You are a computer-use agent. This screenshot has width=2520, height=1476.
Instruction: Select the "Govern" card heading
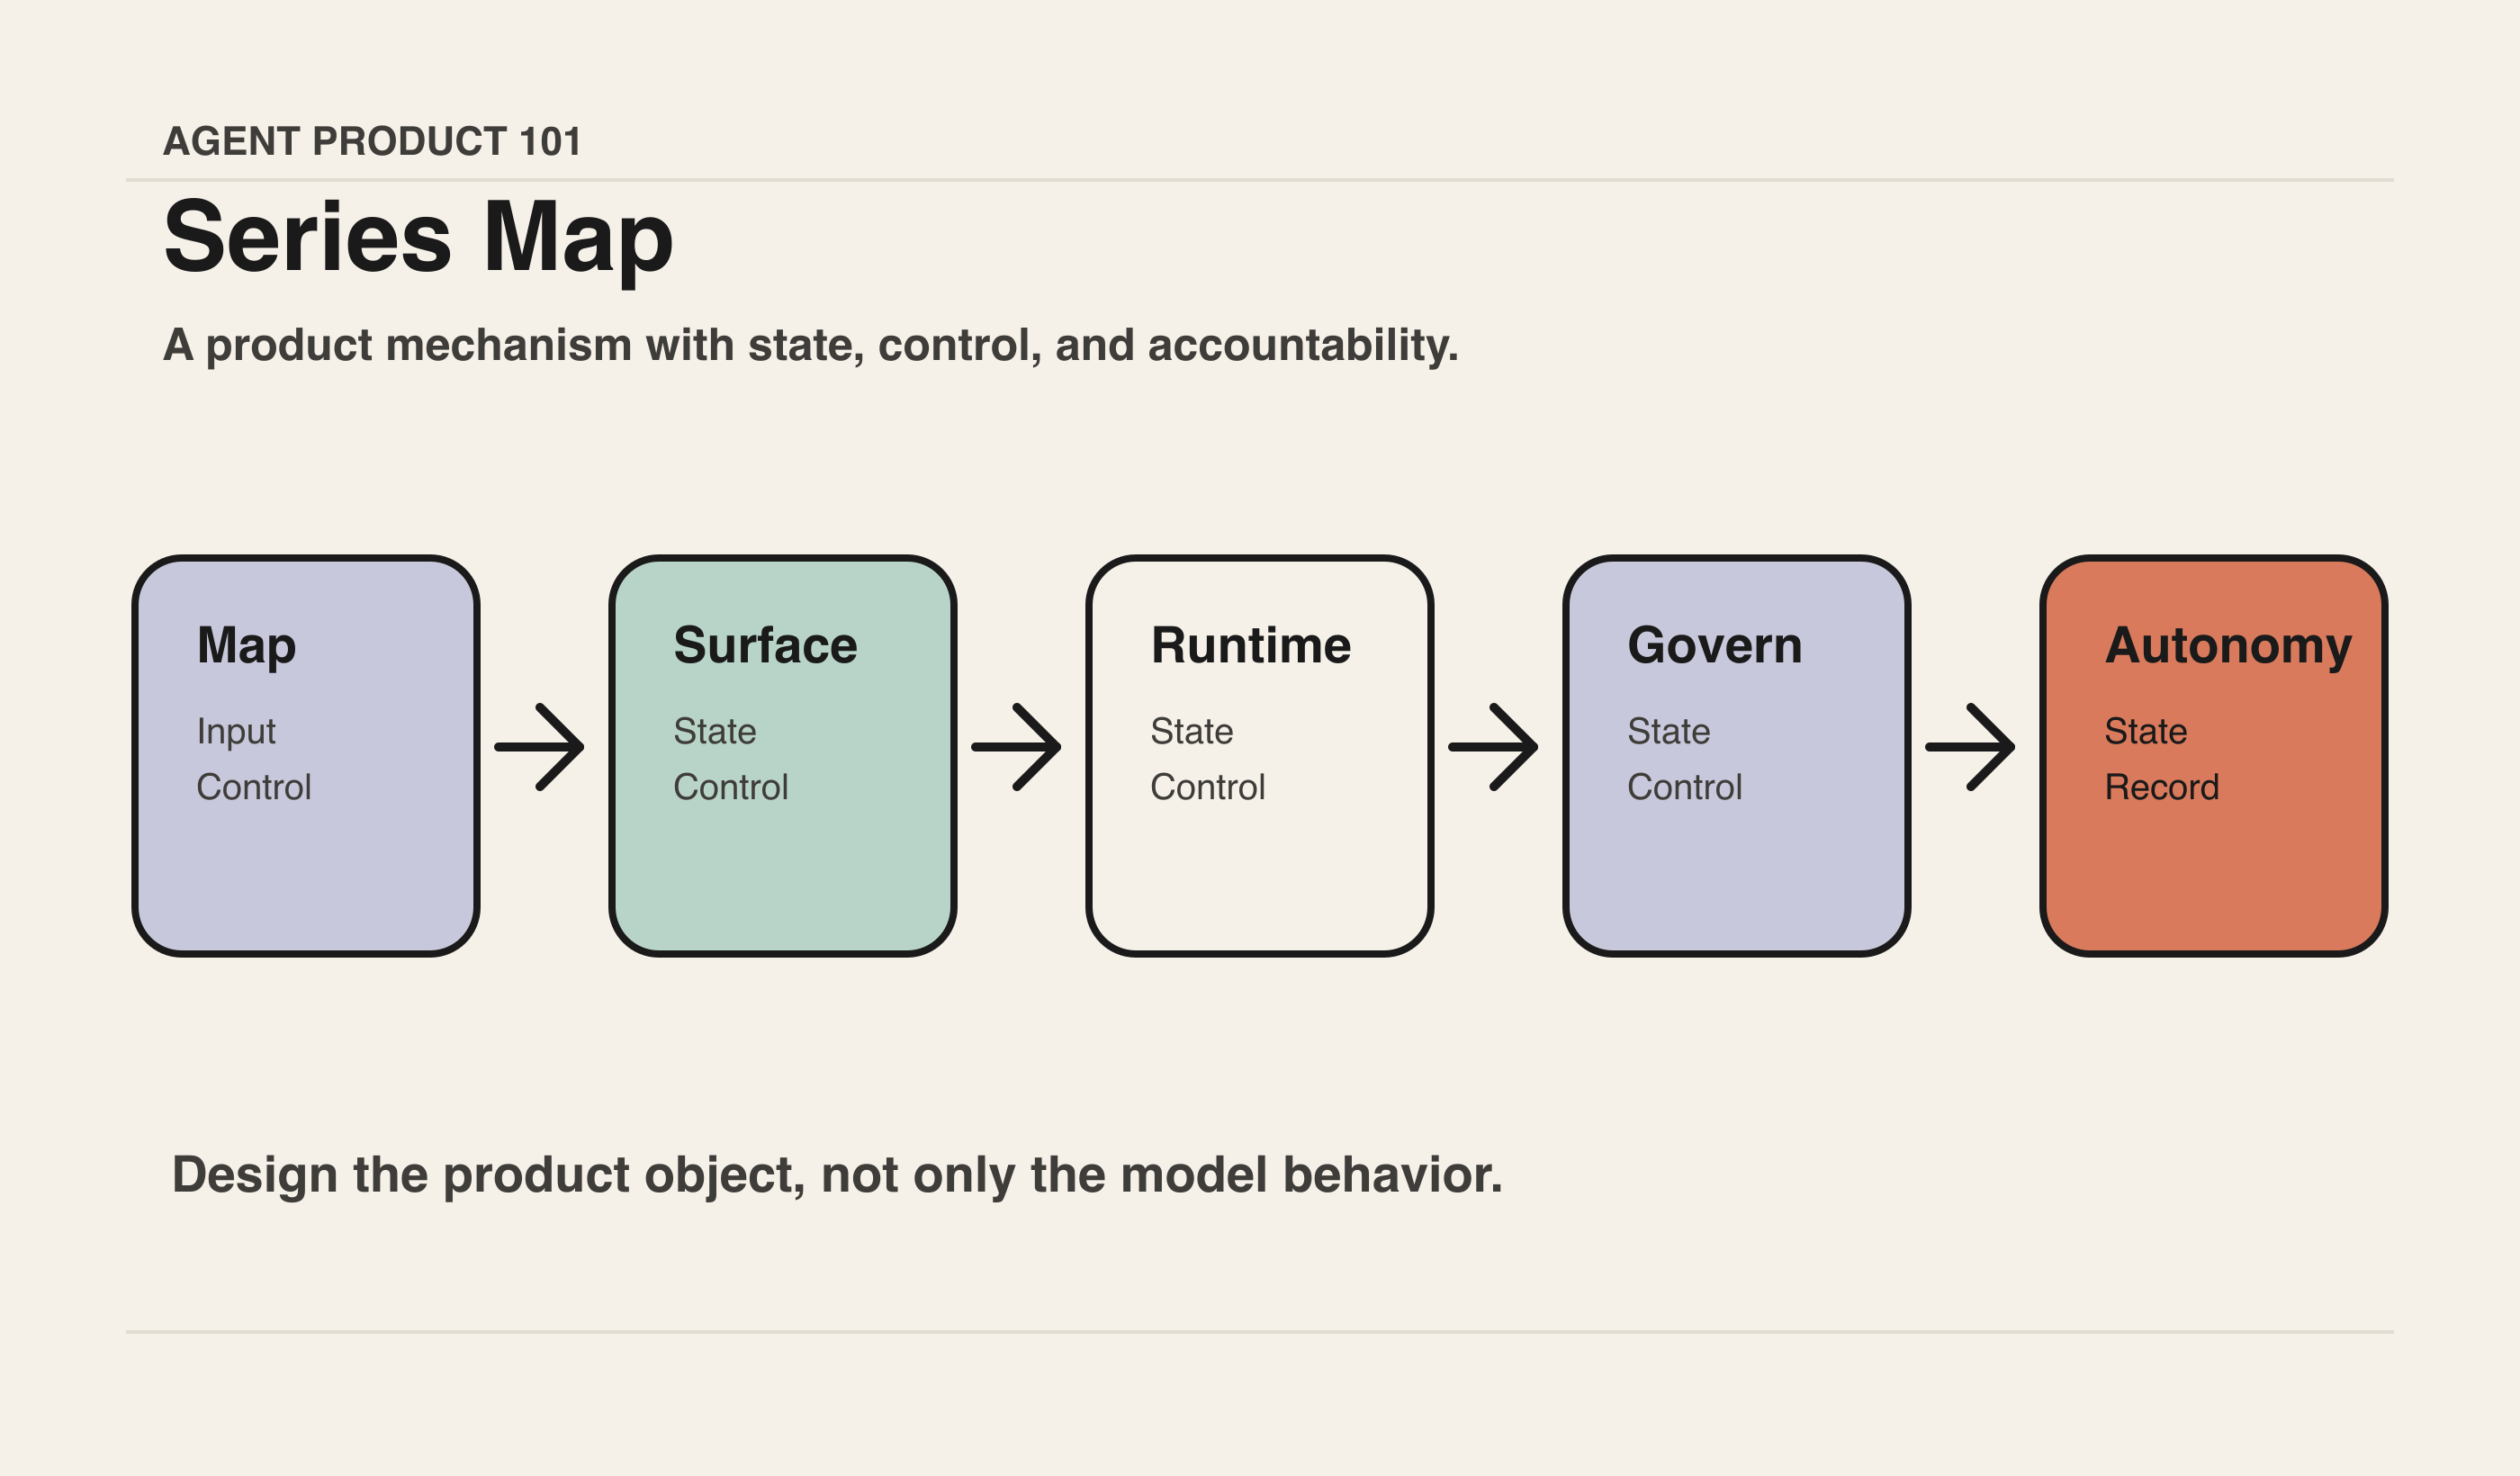pyautogui.click(x=1715, y=645)
